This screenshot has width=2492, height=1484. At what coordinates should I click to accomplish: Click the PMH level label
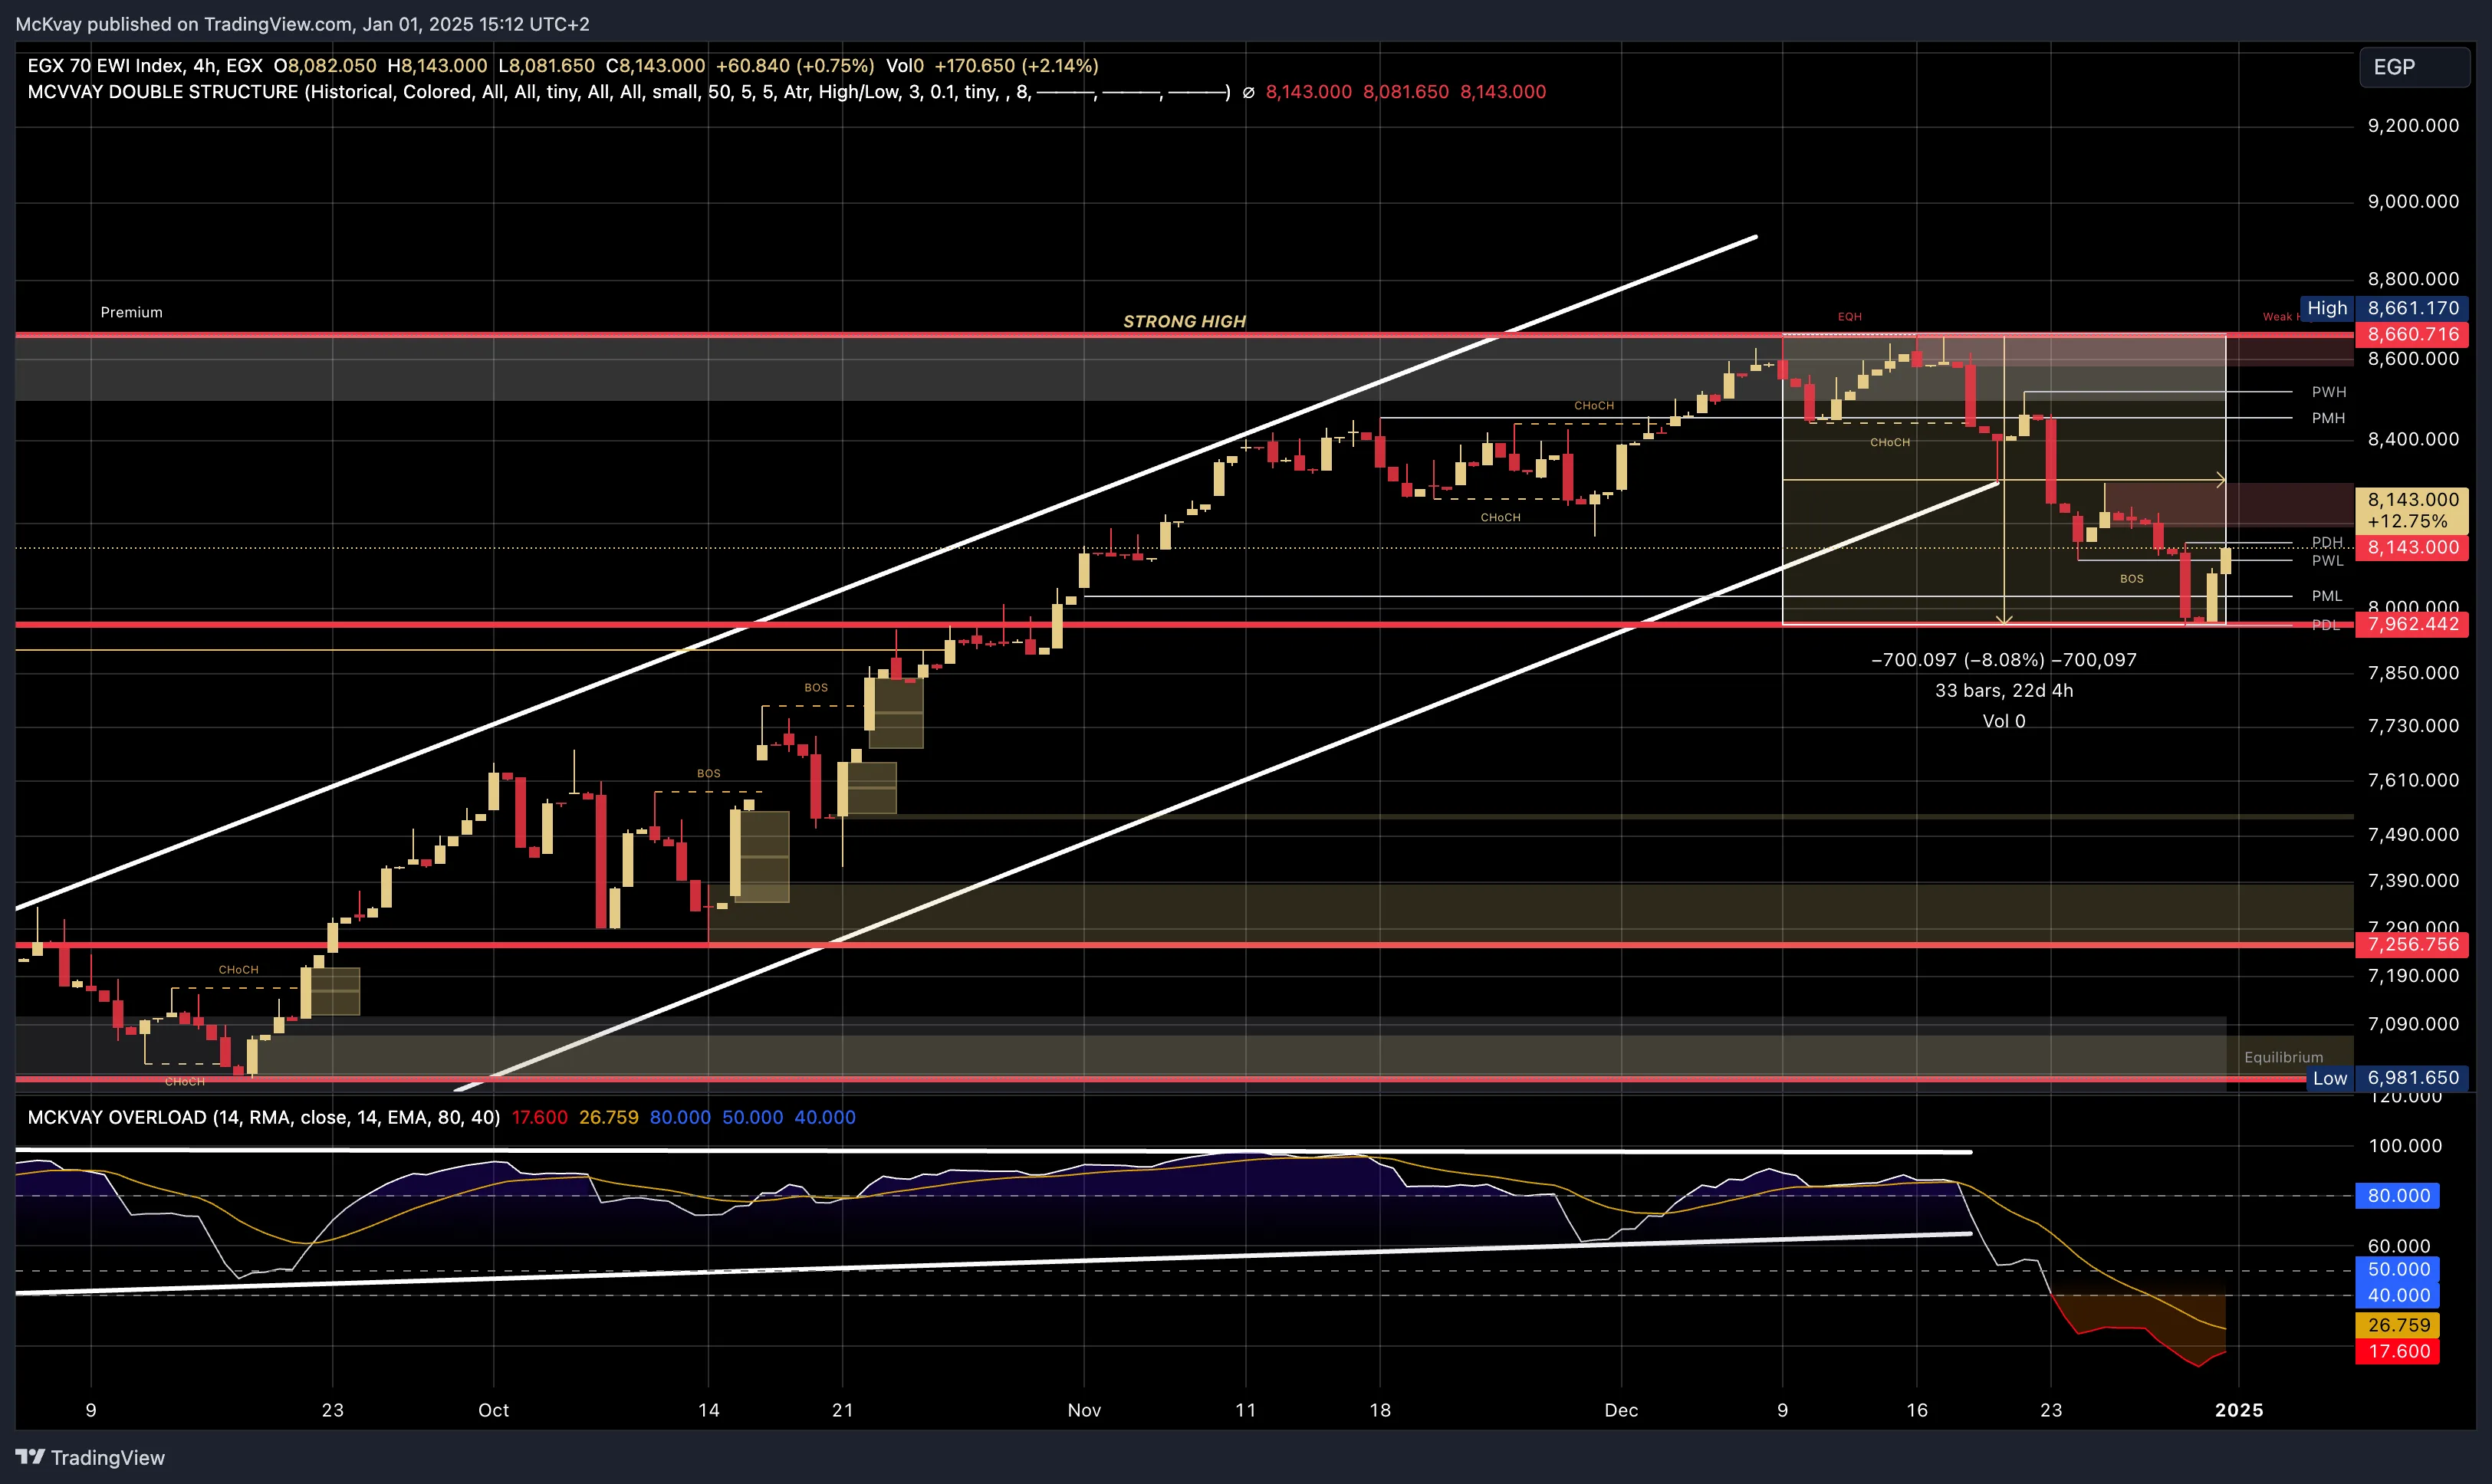2328,418
